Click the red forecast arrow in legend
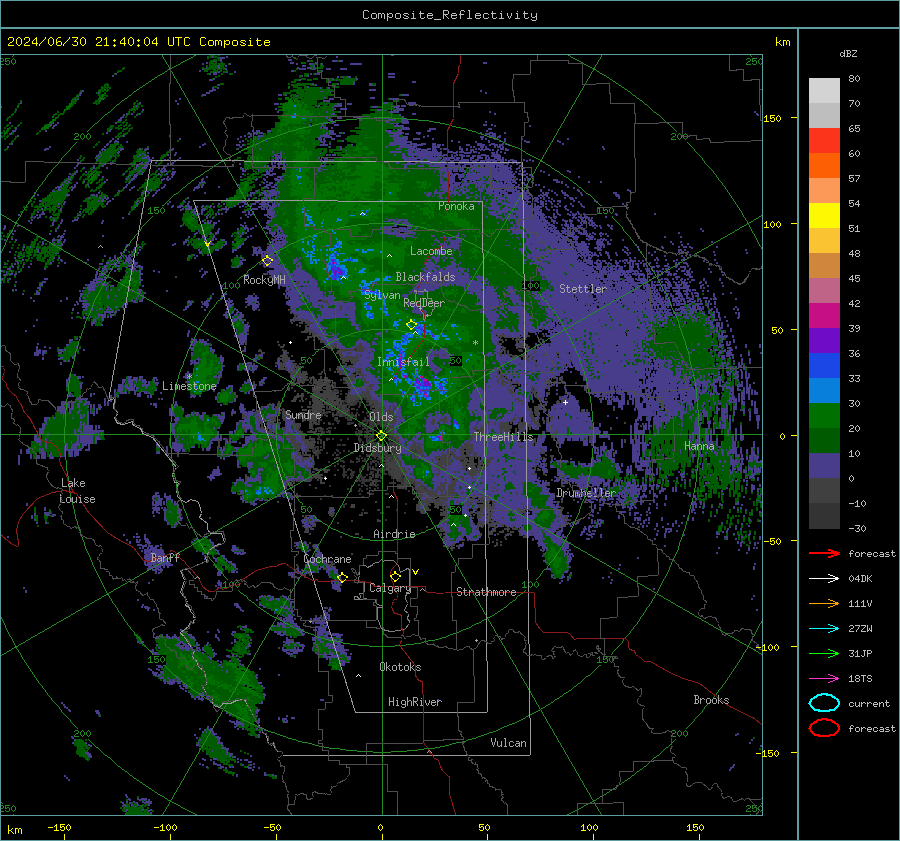This screenshot has height=841, width=900. pos(824,553)
